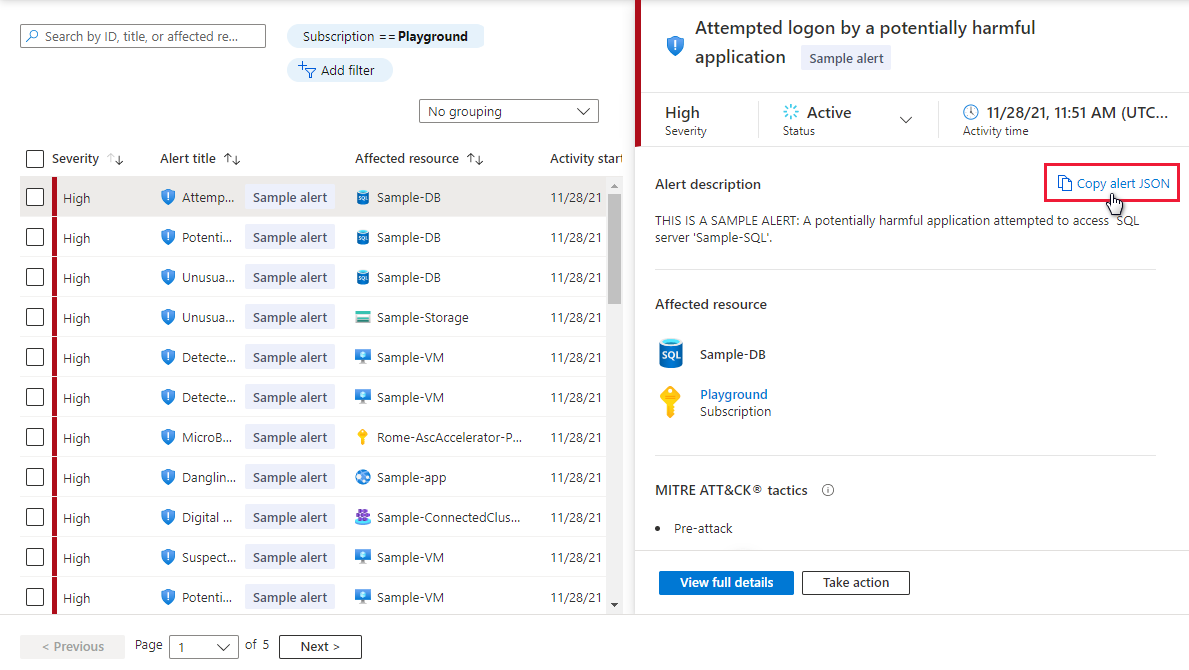Click the Affected resource column header
This screenshot has width=1189, height=670.
click(407, 159)
